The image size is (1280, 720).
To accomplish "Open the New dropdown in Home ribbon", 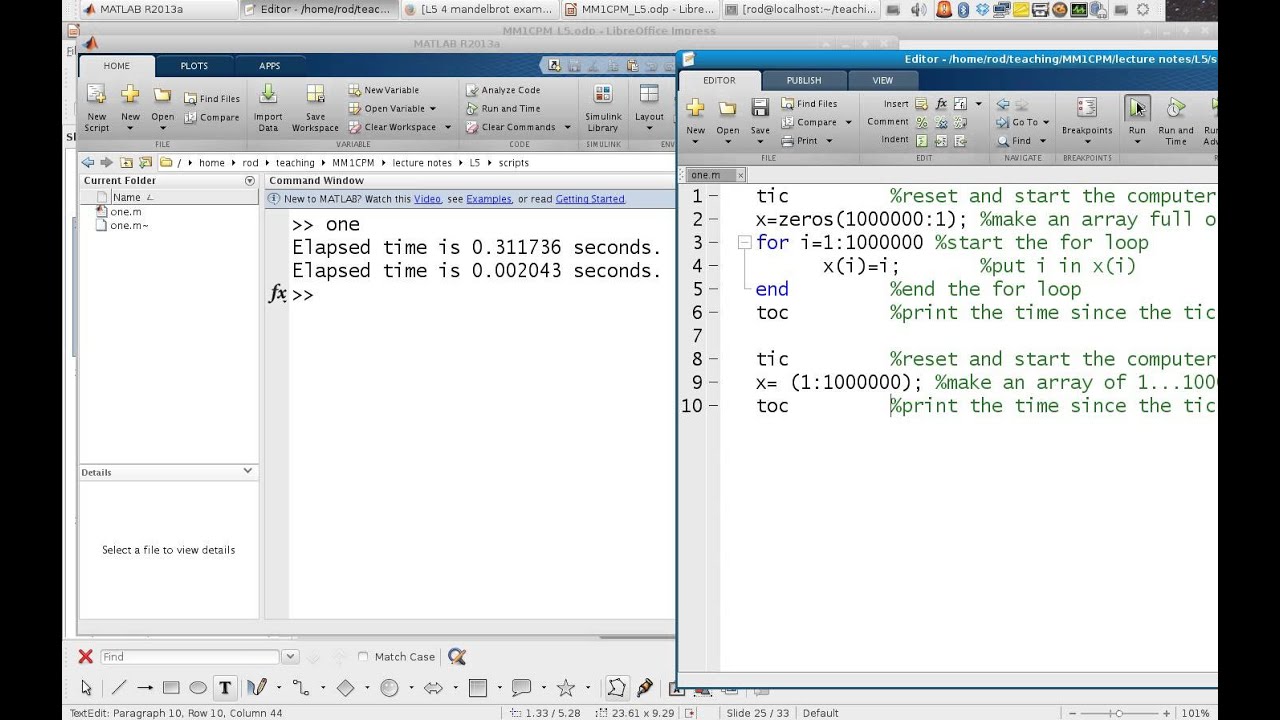I will (x=130, y=129).
